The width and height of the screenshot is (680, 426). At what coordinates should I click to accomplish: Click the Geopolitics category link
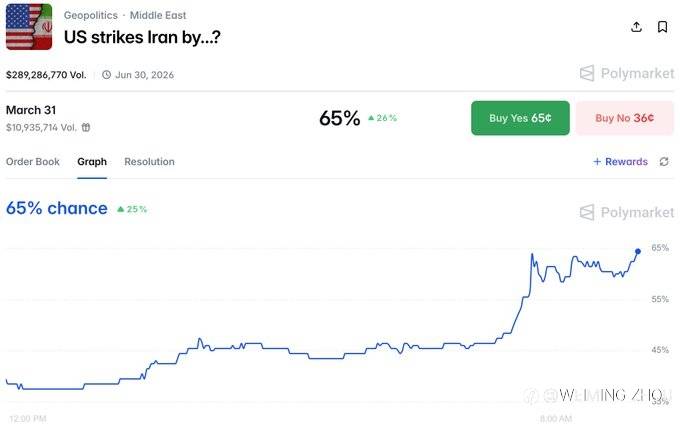(91, 15)
